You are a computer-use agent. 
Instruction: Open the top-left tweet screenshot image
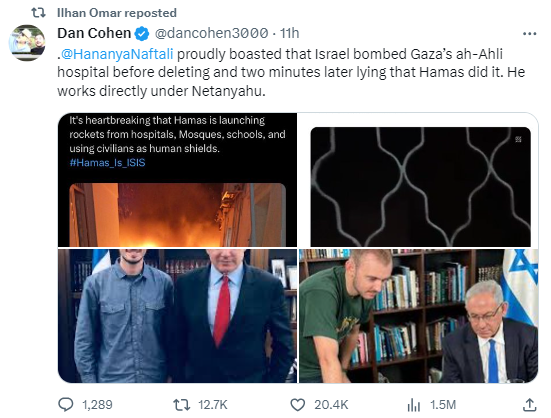(x=177, y=180)
